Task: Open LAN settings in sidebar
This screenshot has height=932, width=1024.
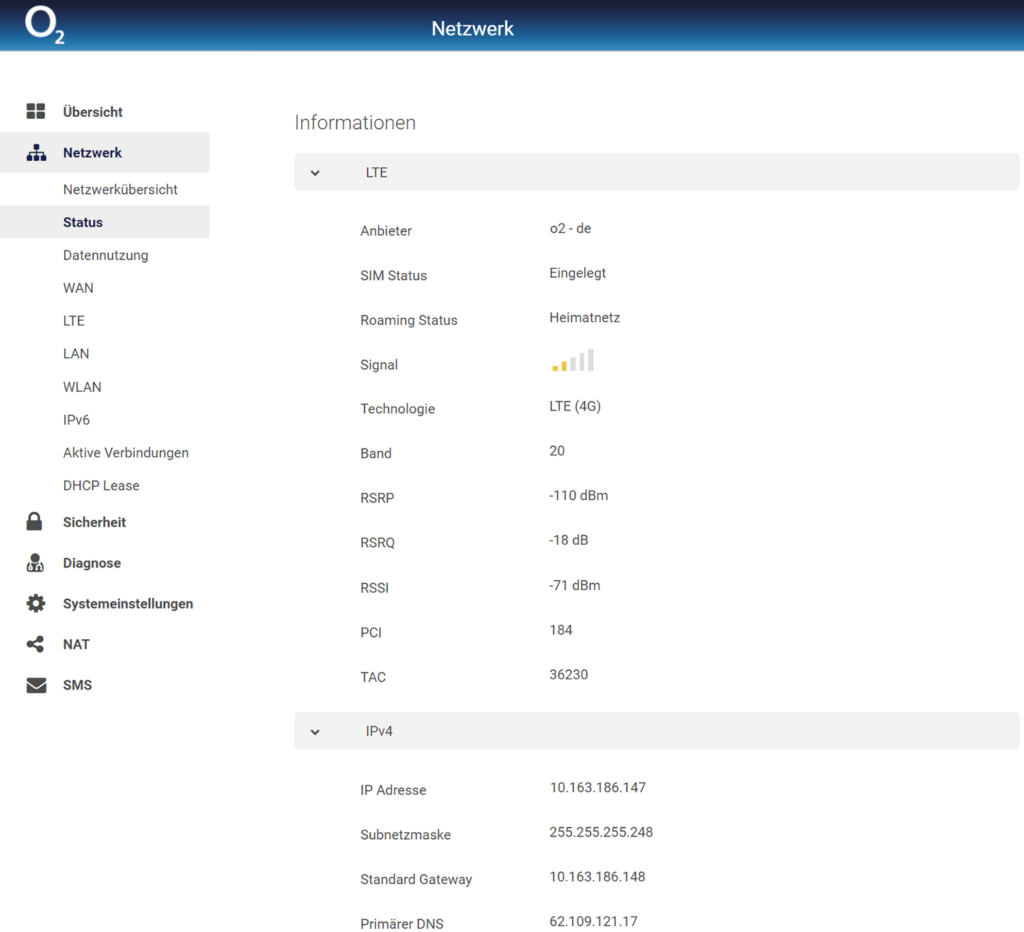Action: [76, 354]
